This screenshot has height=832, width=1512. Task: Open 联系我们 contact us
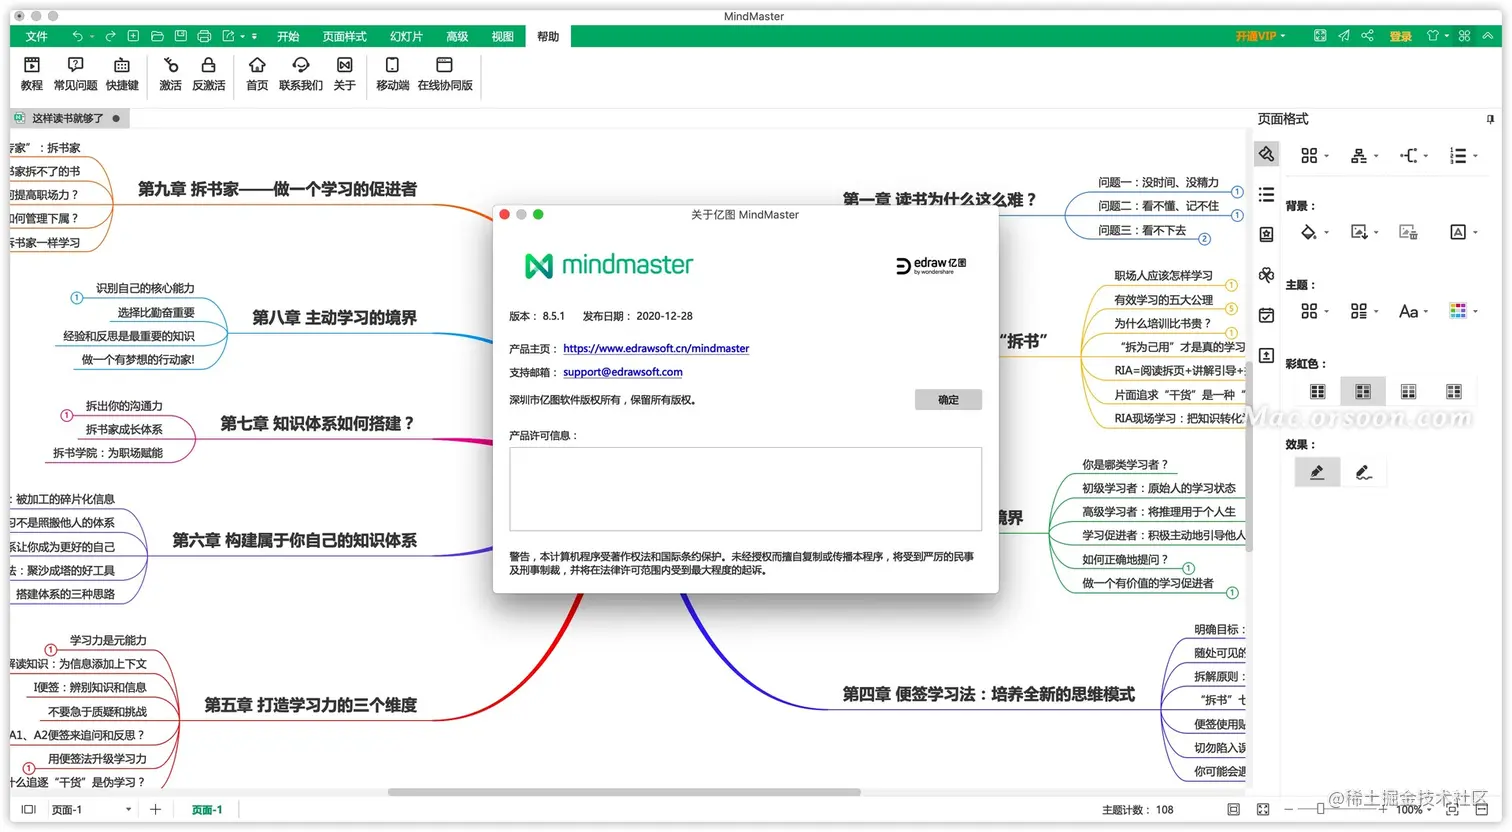[301, 74]
